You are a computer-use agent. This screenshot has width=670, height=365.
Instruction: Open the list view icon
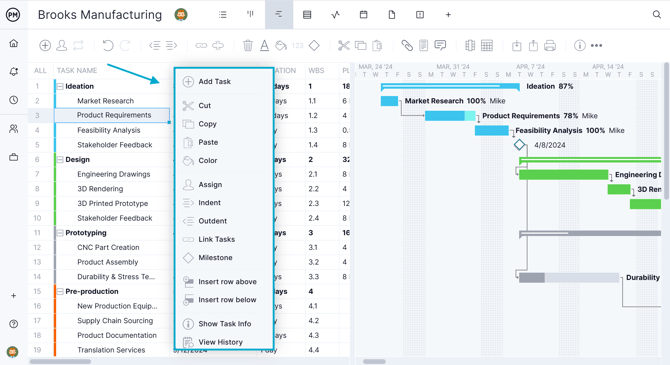223,15
